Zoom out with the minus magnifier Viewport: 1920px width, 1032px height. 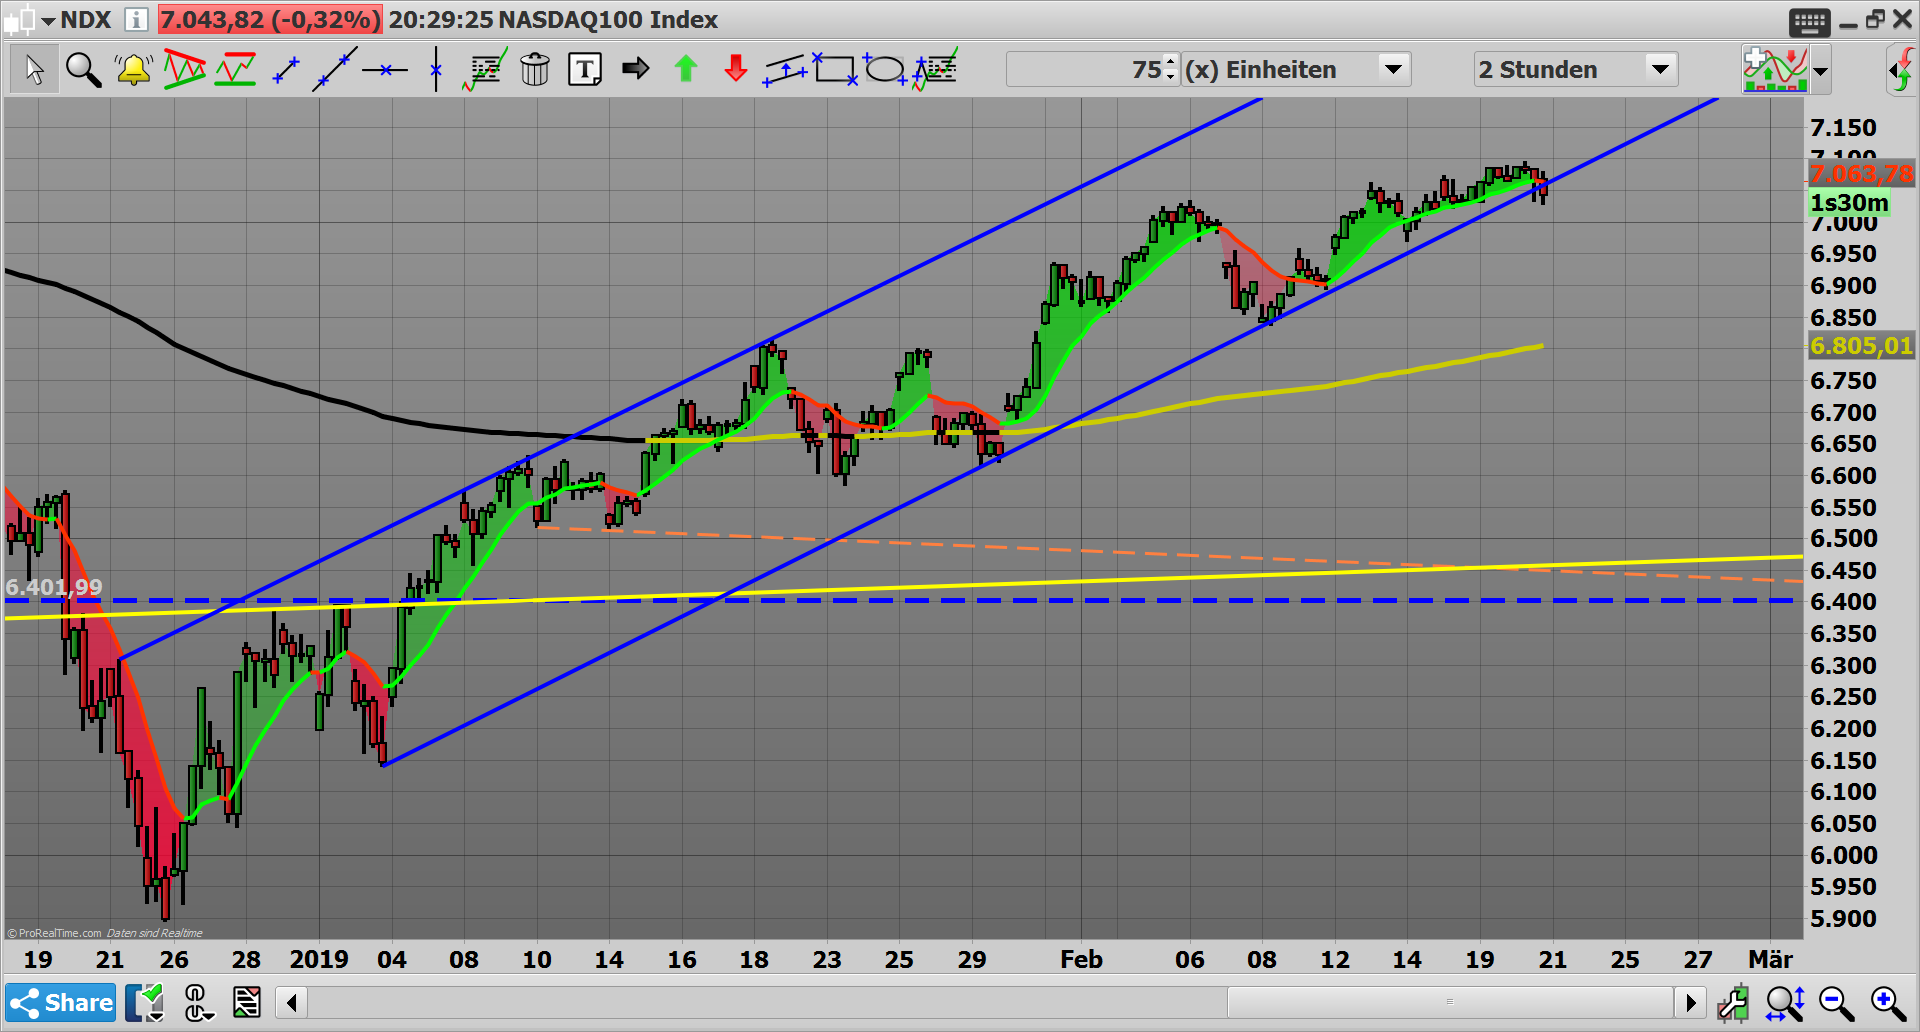(1836, 1003)
